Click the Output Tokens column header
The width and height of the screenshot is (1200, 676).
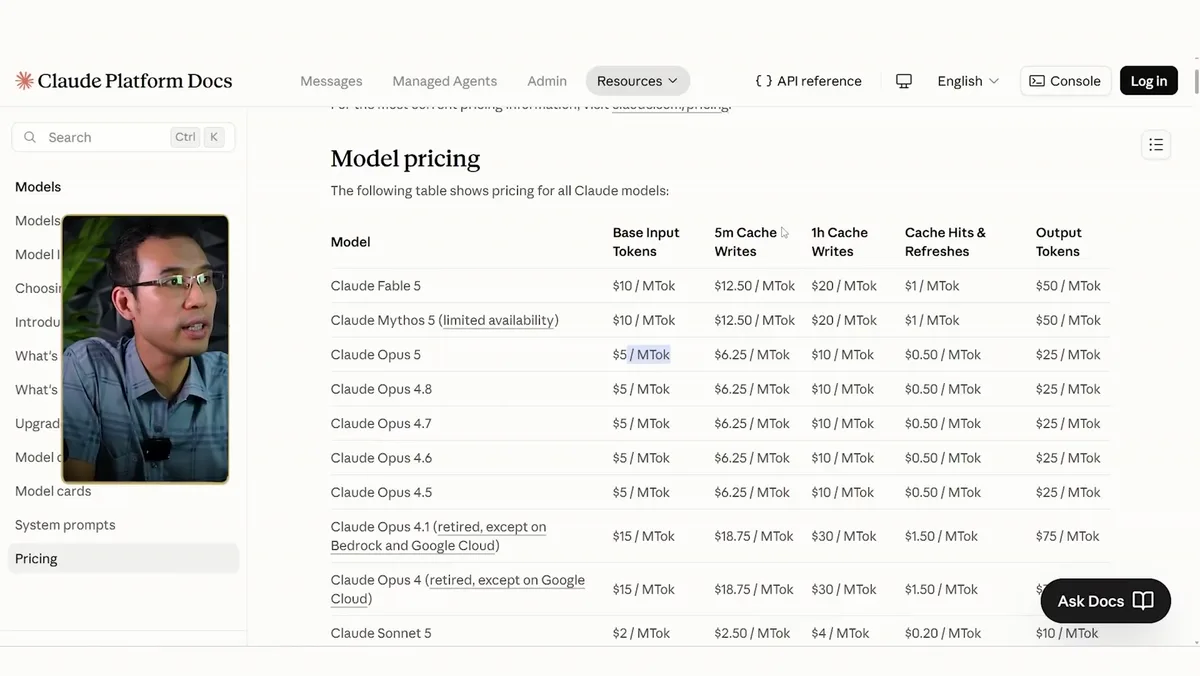pos(1059,242)
